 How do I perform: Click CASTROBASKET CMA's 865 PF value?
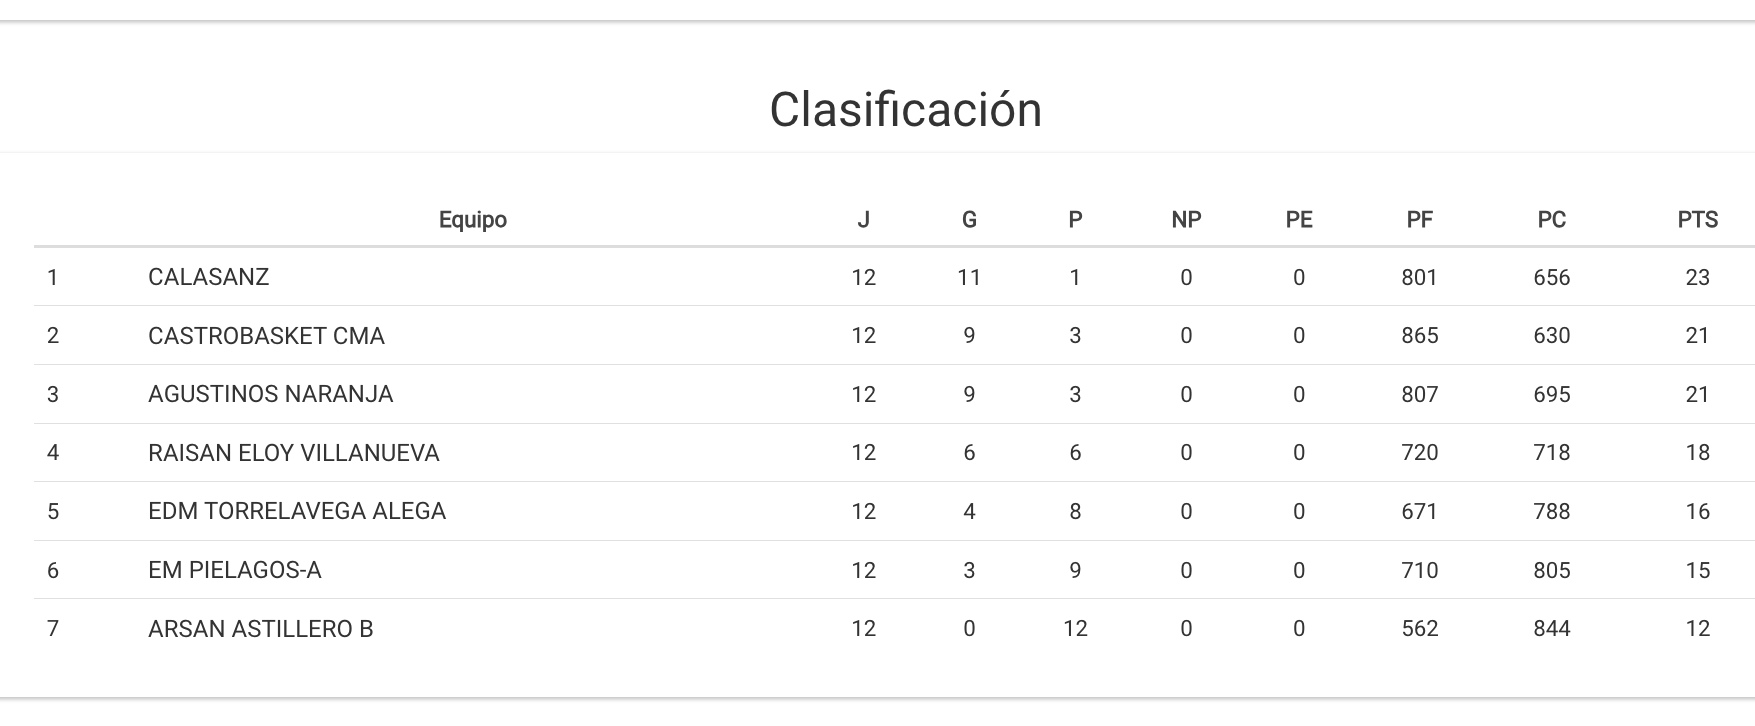coord(1419,336)
